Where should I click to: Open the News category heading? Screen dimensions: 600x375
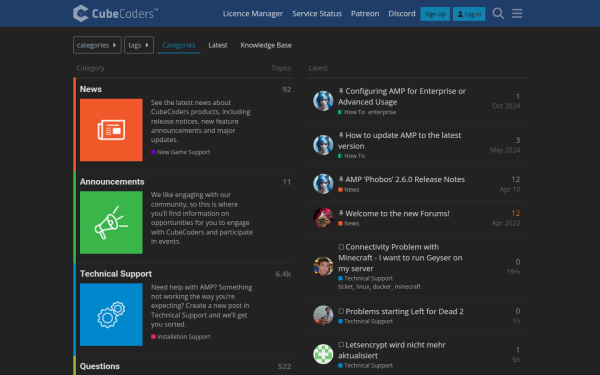coord(91,89)
